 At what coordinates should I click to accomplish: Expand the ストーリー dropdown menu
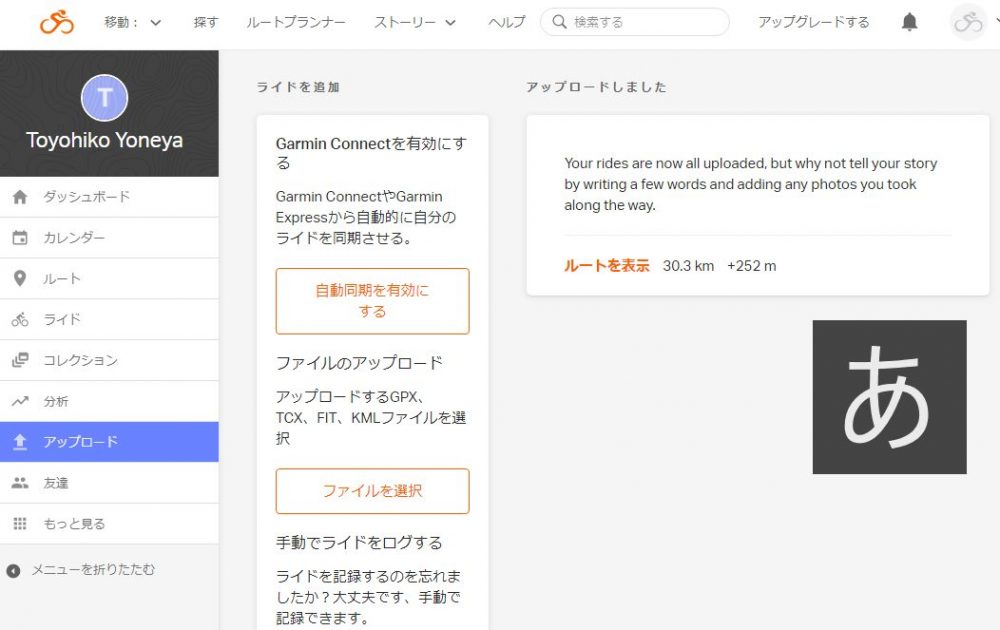[x=415, y=22]
